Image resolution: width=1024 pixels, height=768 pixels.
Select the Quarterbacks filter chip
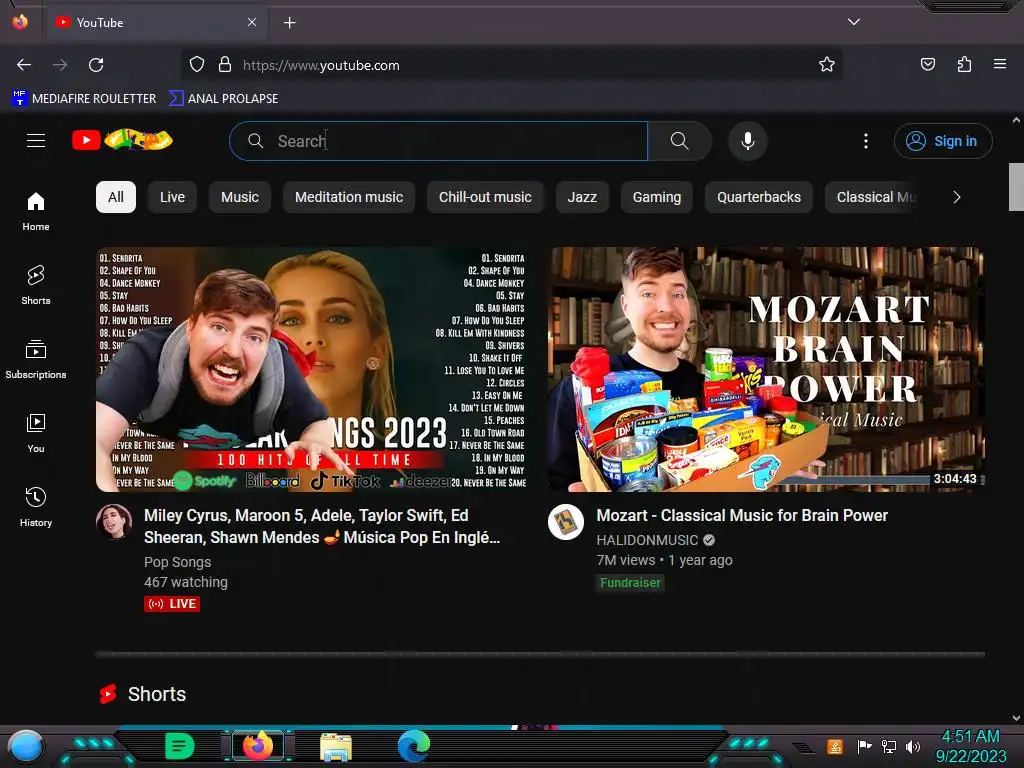point(759,197)
